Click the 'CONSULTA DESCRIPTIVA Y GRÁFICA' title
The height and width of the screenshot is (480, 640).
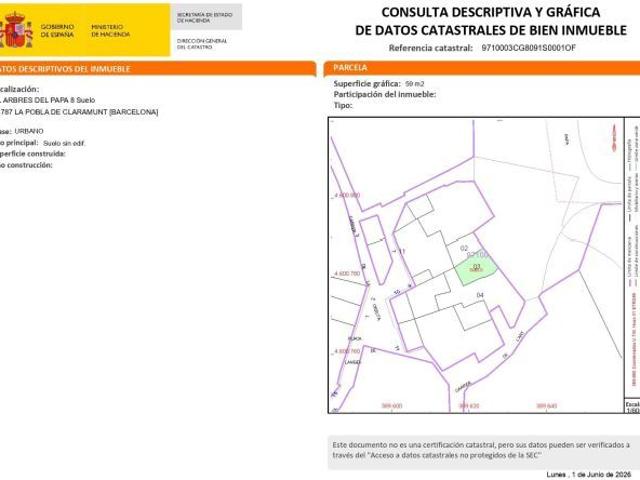491,12
